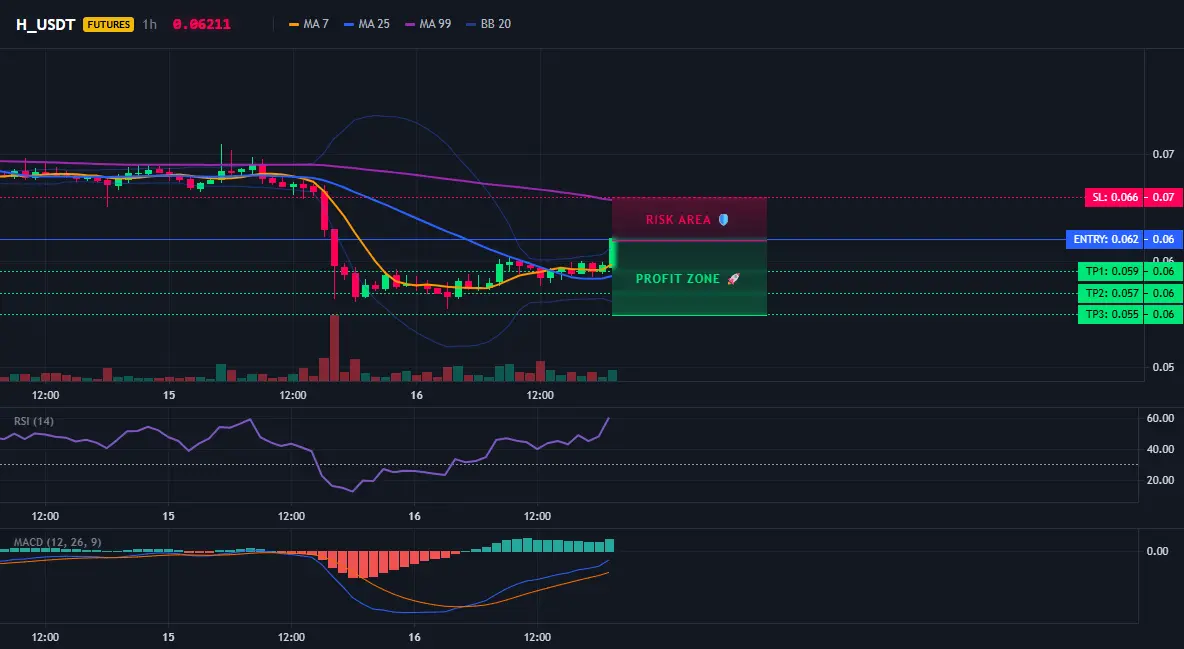Select the TP3: 0.055 target tag
The image size is (1184, 649).
1111,314
